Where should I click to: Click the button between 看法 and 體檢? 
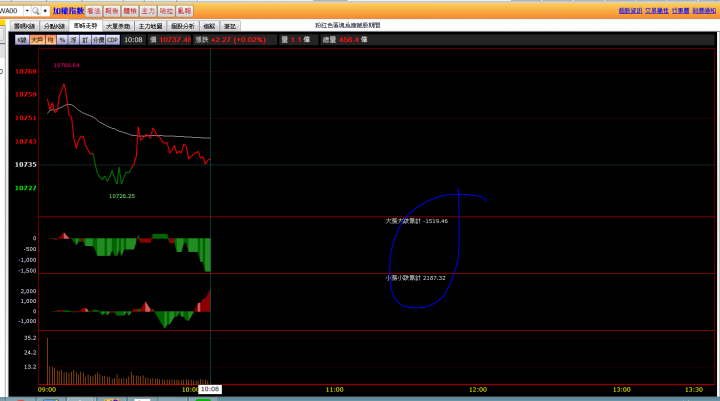click(112, 11)
